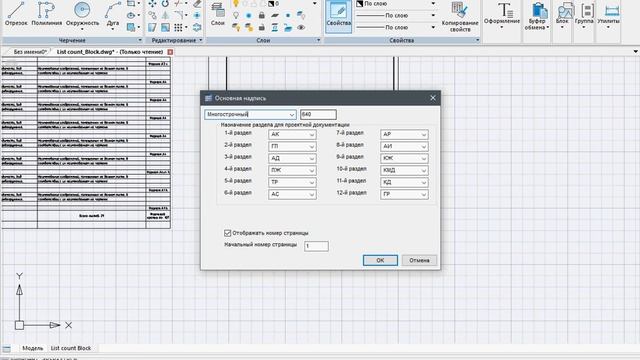Switch to the Без имени0 document tab
Viewport: 640px width, 360px height.
click(x=29, y=52)
